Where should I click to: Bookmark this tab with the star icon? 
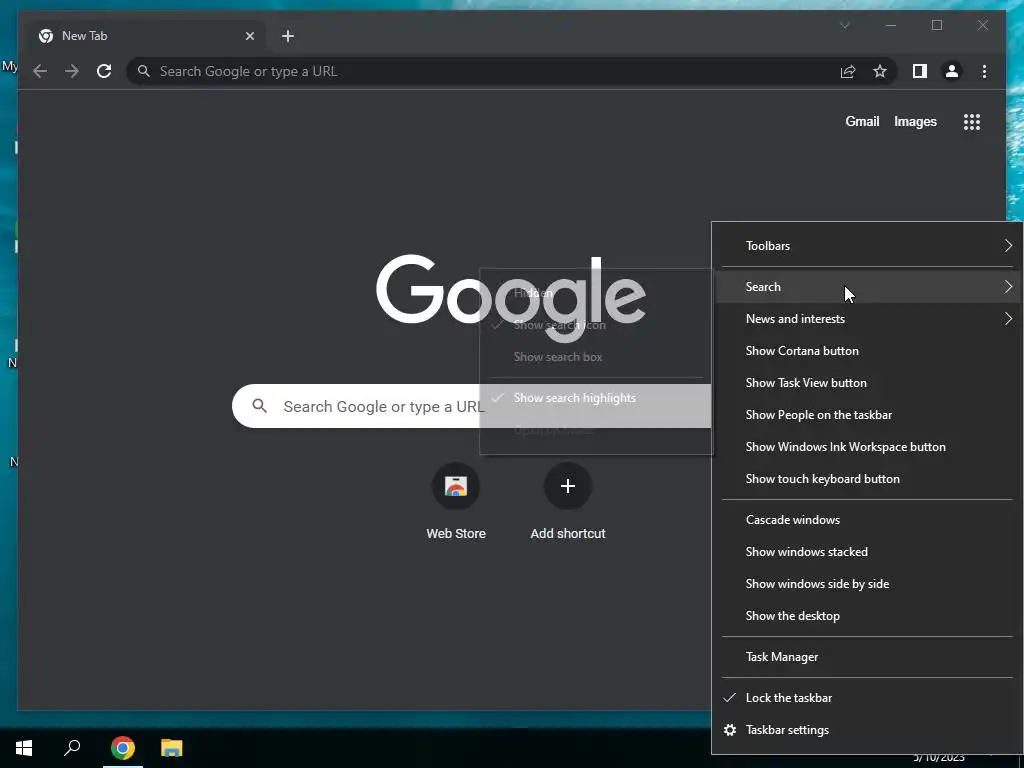coord(880,71)
